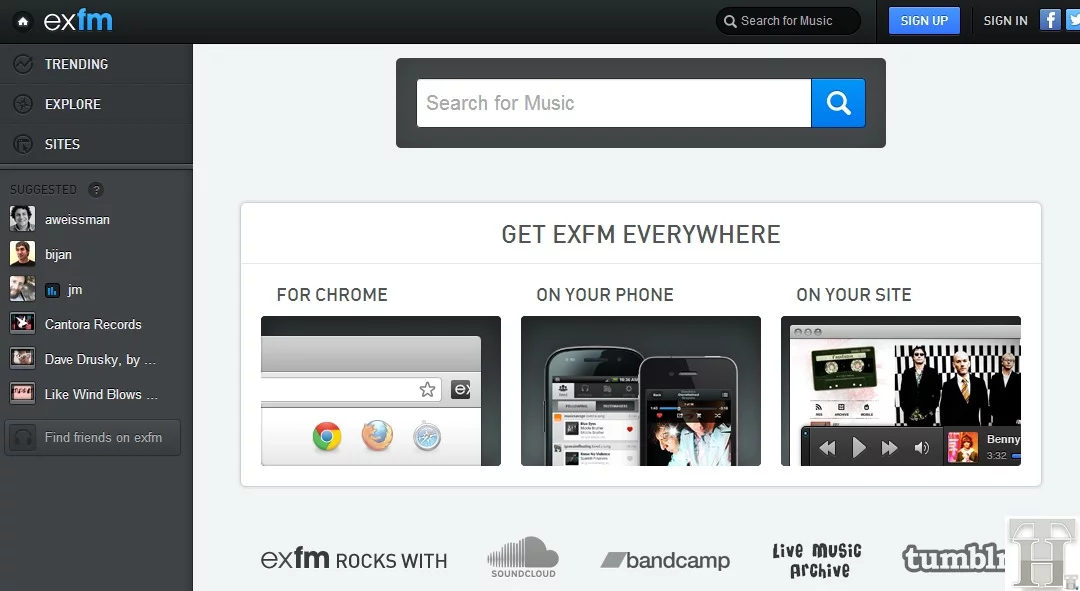Click the fast-forward button in site player
This screenshot has height=591, width=1080.
click(x=889, y=448)
